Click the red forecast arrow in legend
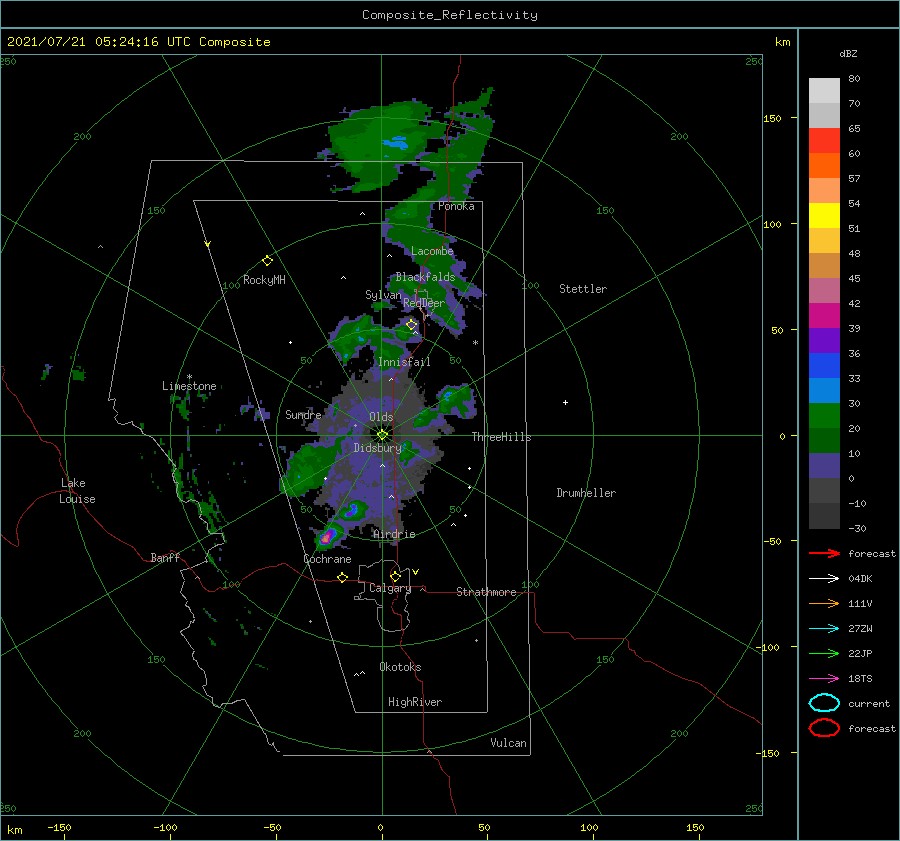Screen dimensions: 900x841 tap(824, 553)
